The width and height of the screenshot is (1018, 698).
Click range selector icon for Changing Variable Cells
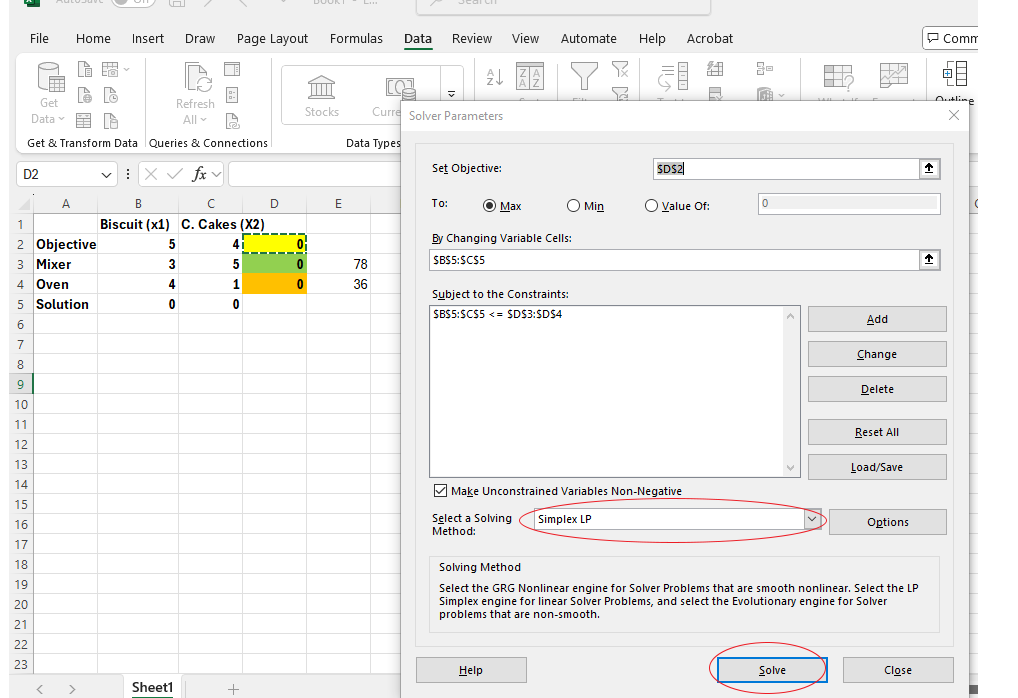click(929, 260)
